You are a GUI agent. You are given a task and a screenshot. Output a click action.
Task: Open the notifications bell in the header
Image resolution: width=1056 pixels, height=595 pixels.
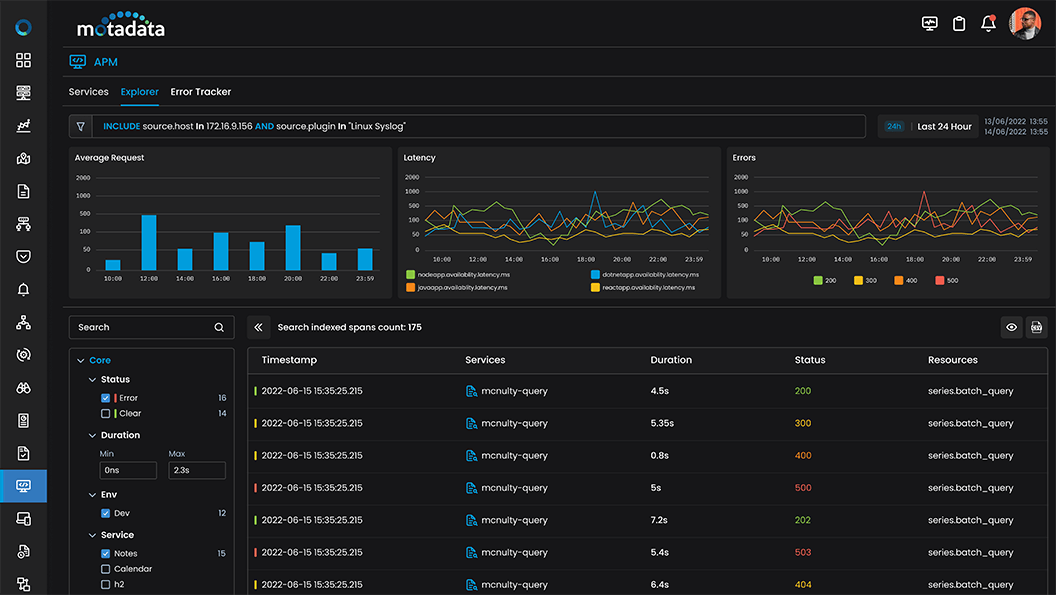[989, 23]
